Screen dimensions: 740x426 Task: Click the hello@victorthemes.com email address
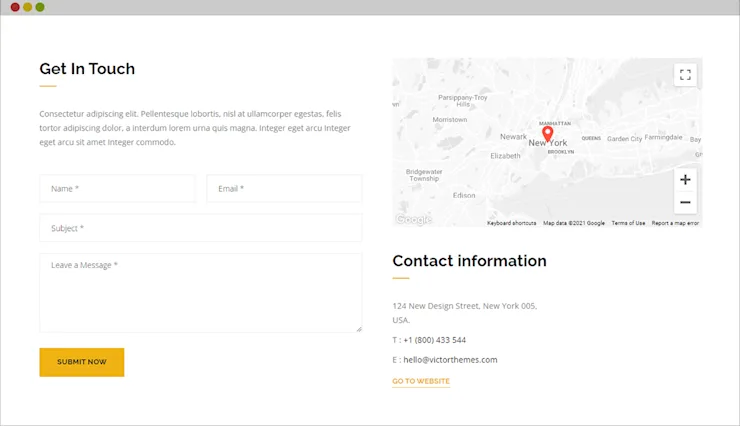click(x=450, y=360)
